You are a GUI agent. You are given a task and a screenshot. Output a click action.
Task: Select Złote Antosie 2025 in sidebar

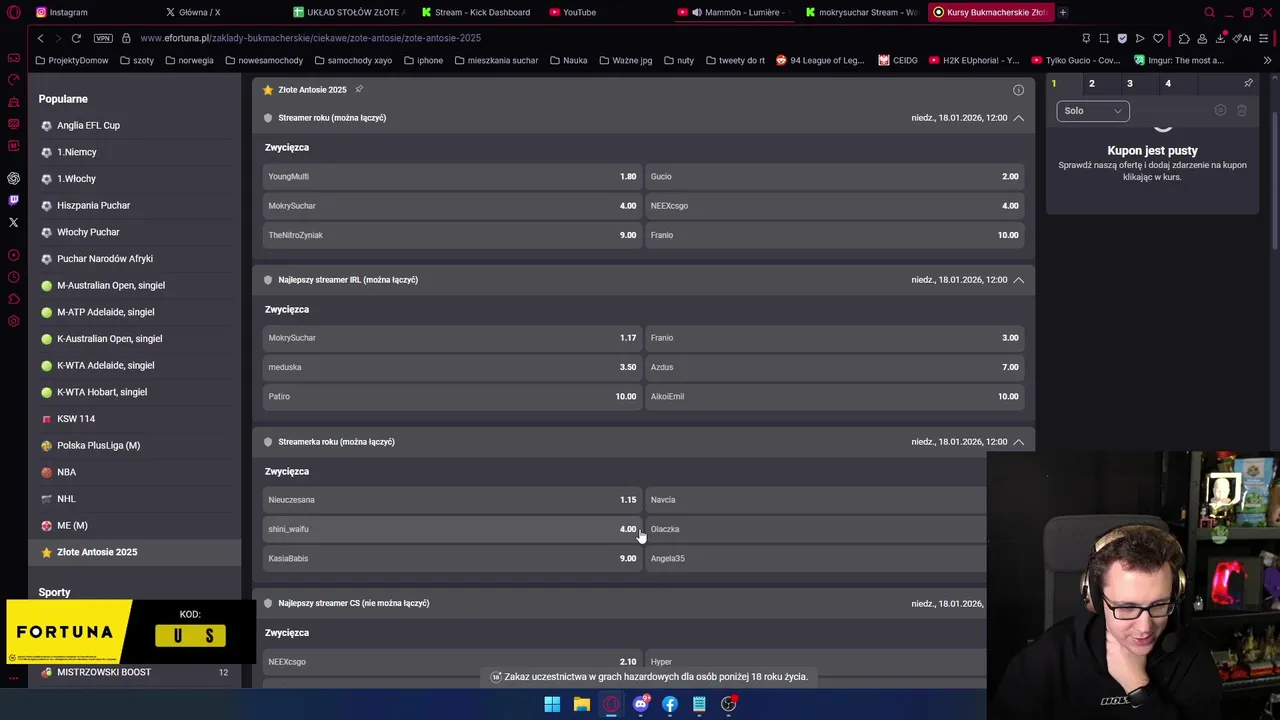click(x=134, y=552)
